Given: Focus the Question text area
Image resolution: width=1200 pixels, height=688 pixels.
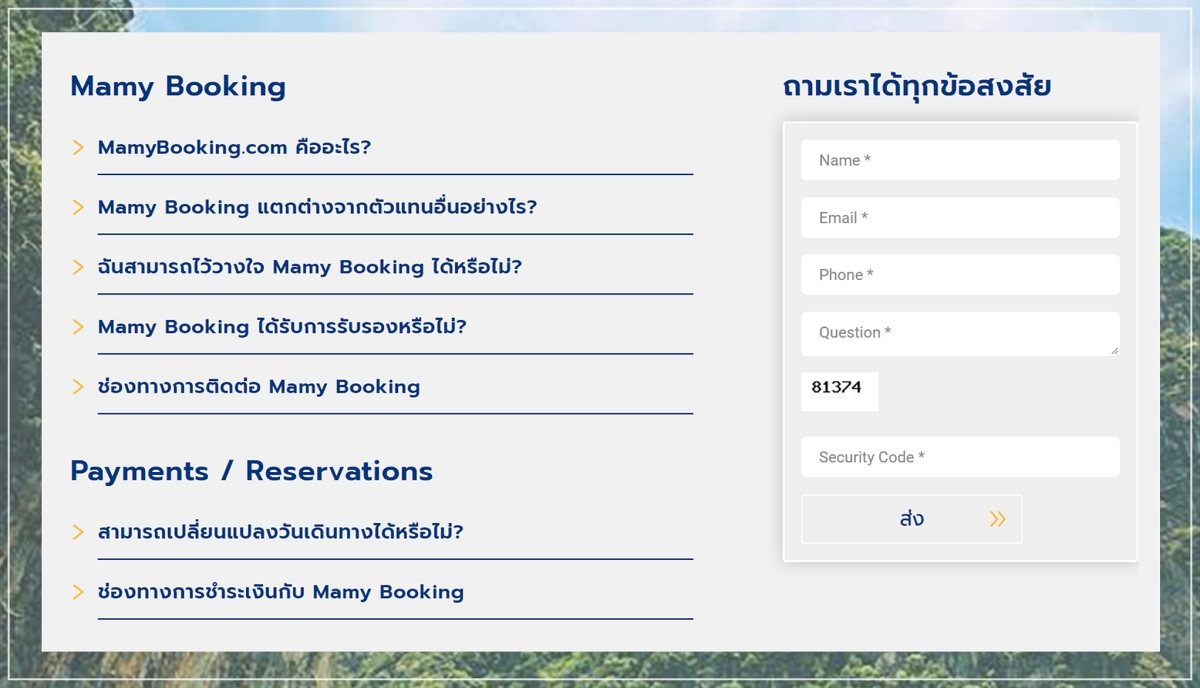Looking at the screenshot, I should (x=960, y=333).
